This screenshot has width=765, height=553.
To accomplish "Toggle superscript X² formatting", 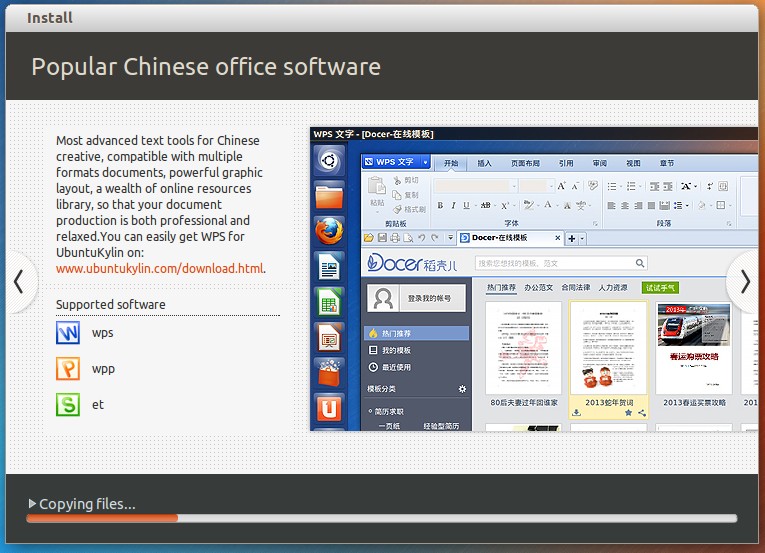I will click(x=505, y=205).
